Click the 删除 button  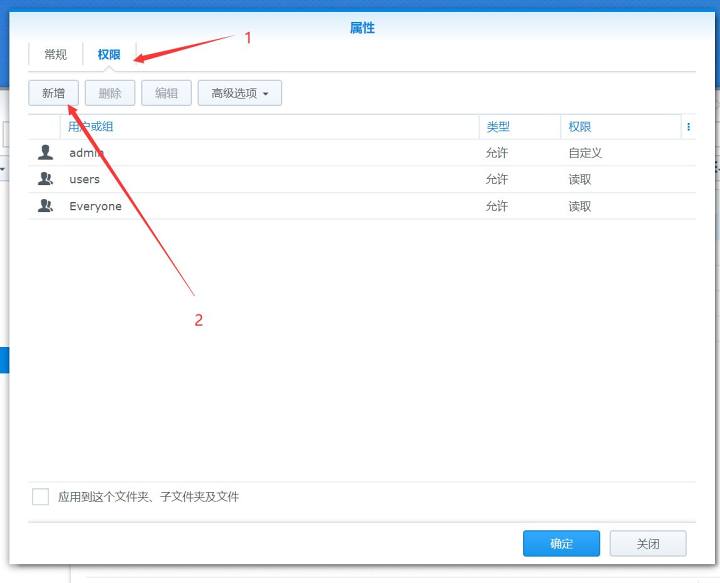[110, 93]
